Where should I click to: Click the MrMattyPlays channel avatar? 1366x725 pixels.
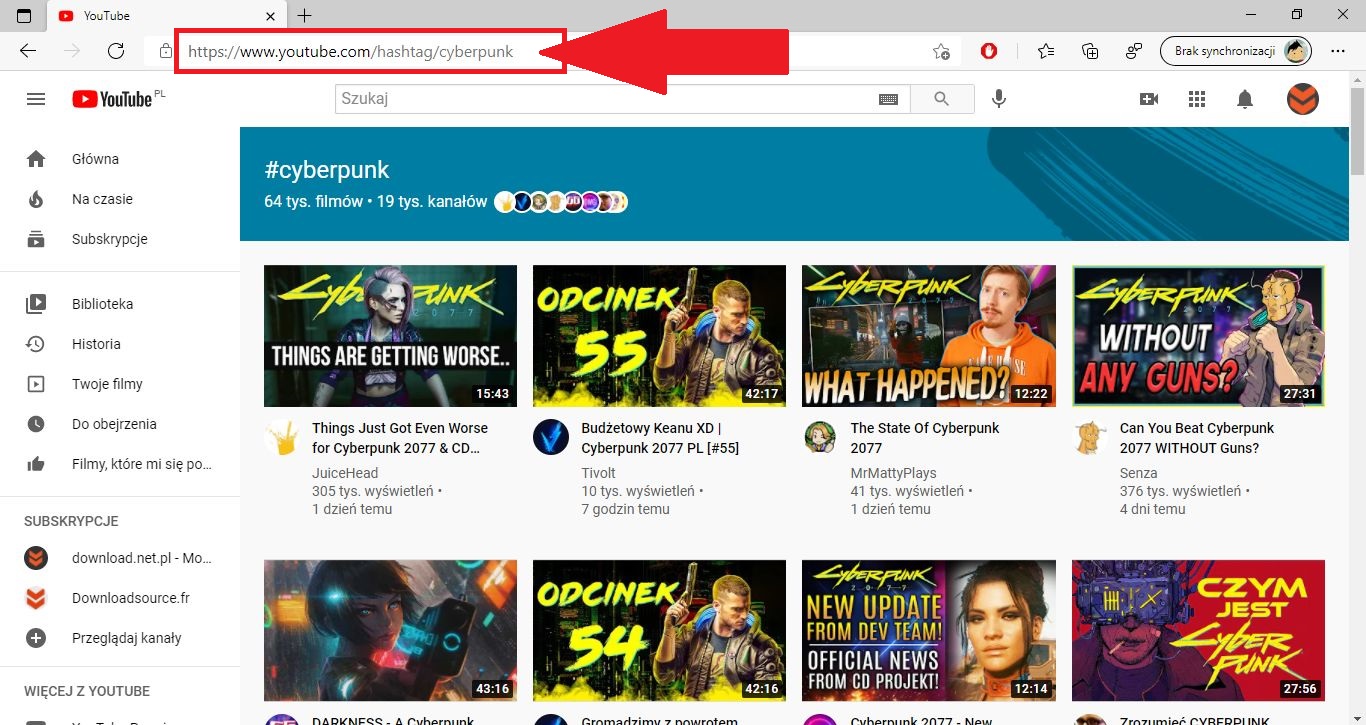pyautogui.click(x=820, y=437)
